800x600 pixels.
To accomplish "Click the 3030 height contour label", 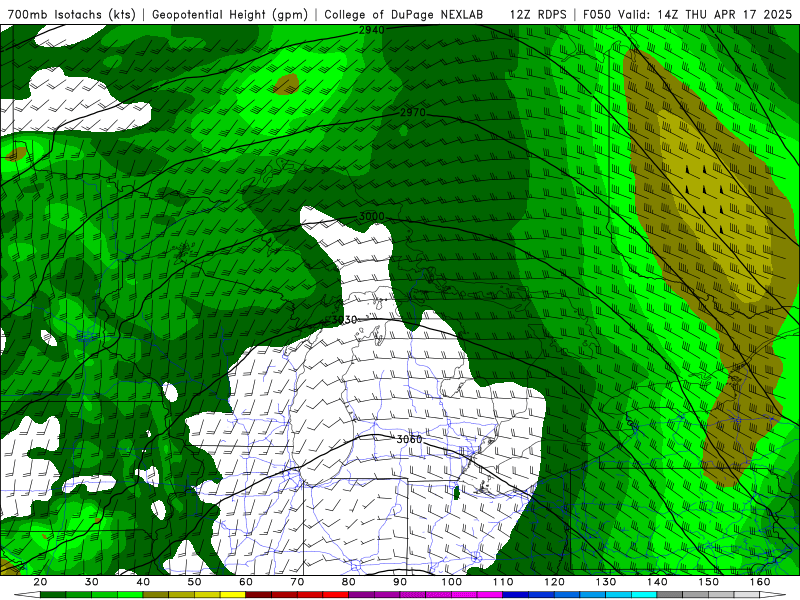I will (344, 320).
